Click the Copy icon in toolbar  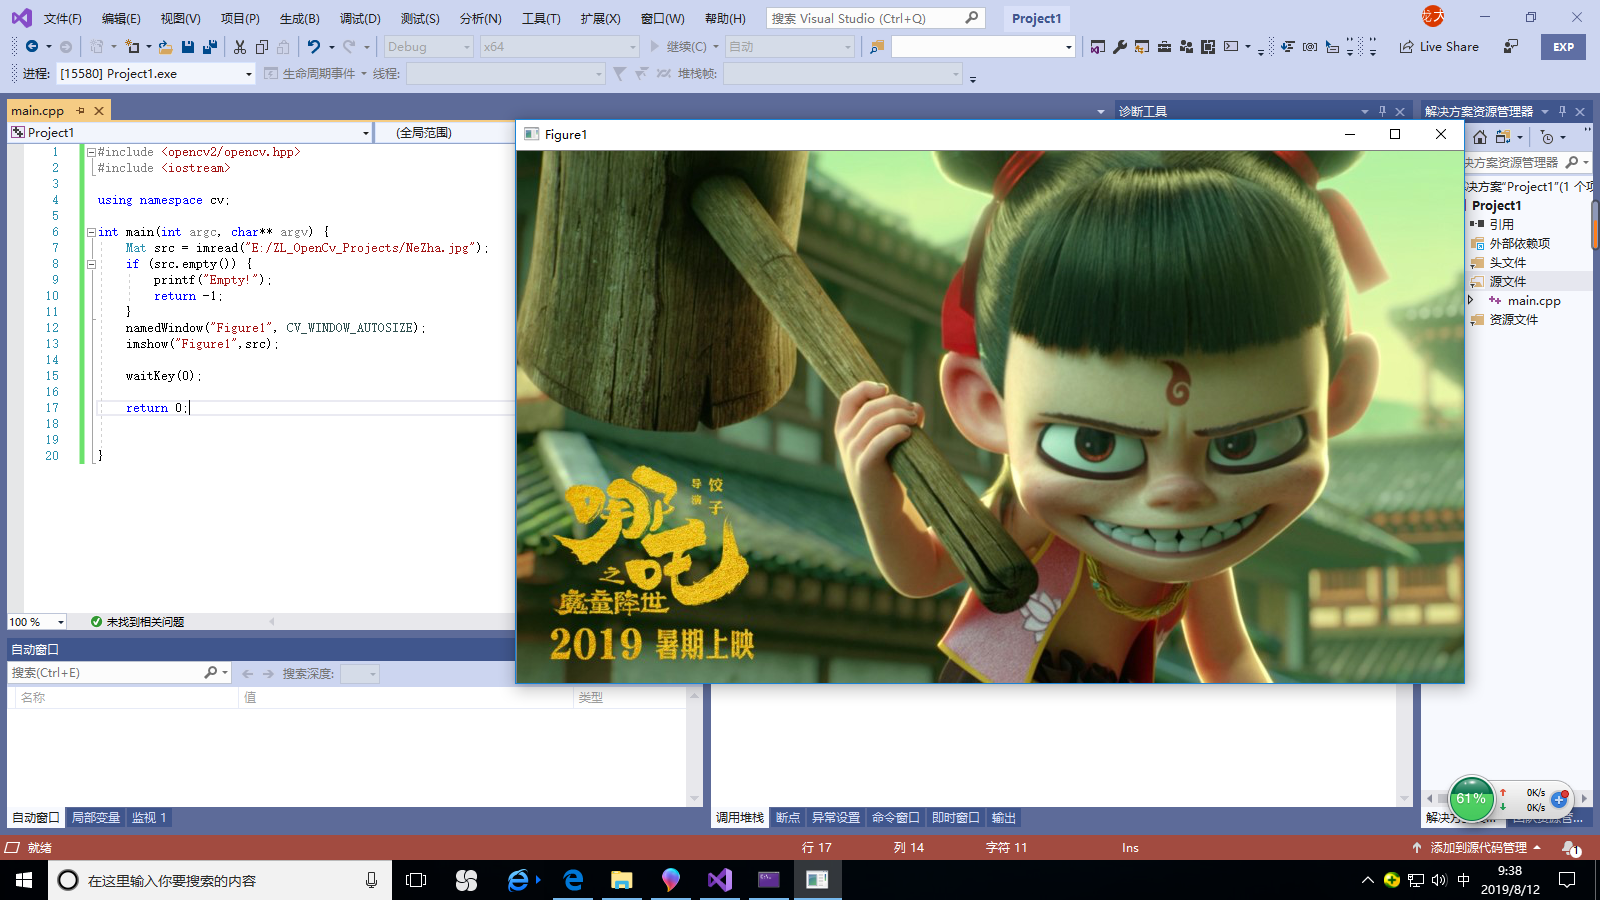[262, 46]
